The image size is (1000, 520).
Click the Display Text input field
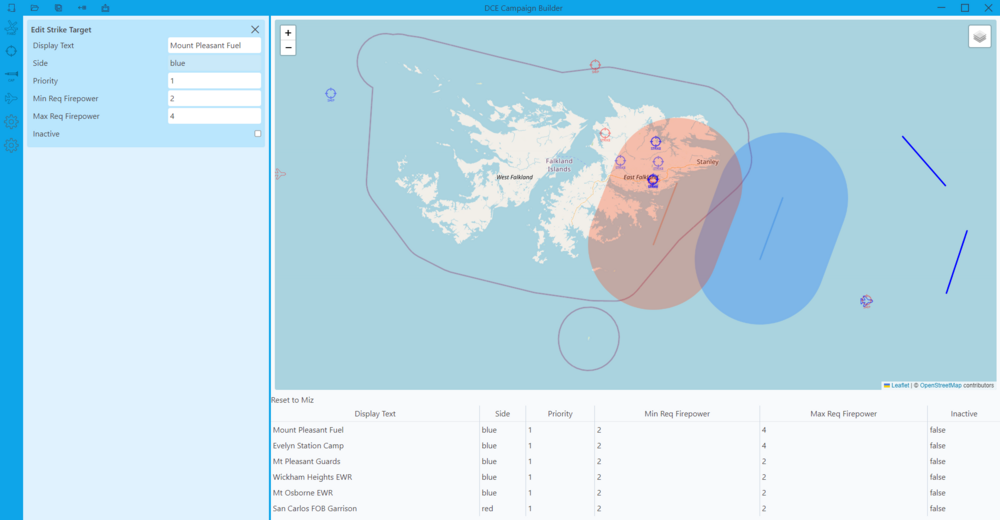(214, 45)
